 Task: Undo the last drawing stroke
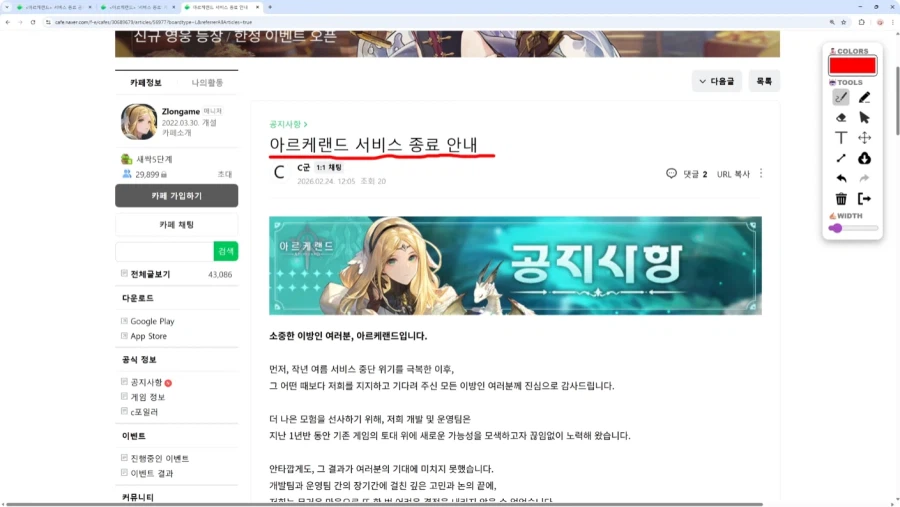coord(841,178)
